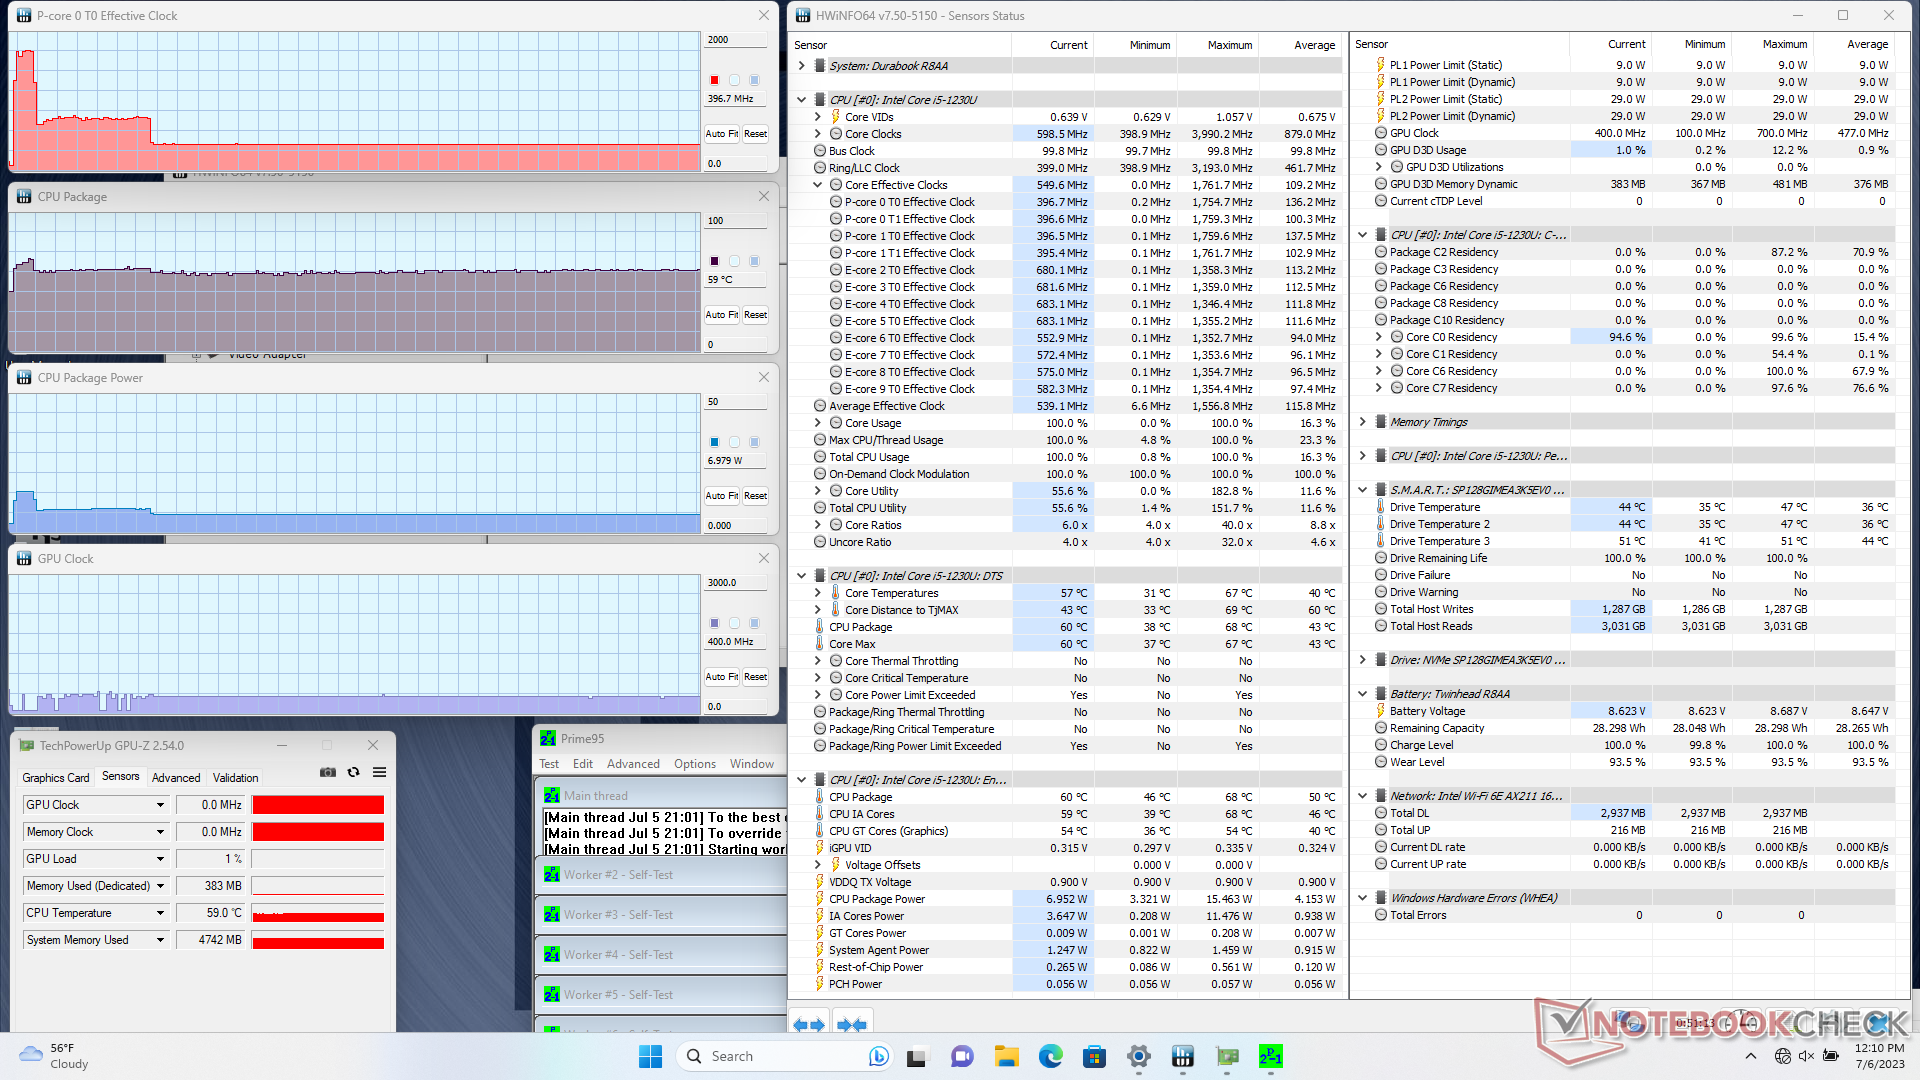The height and width of the screenshot is (1080, 1920).
Task: Expand the Core VIDs row
Action: 818,117
